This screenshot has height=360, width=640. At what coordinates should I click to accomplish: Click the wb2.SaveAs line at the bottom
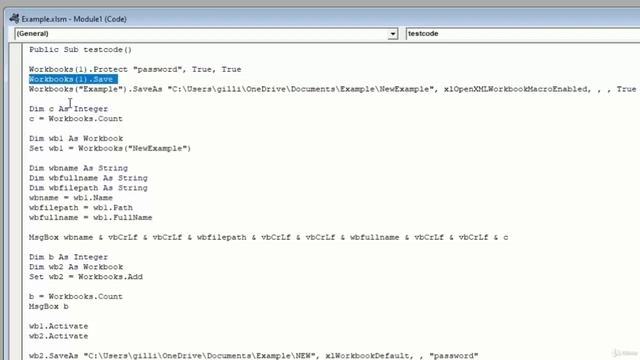253,356
